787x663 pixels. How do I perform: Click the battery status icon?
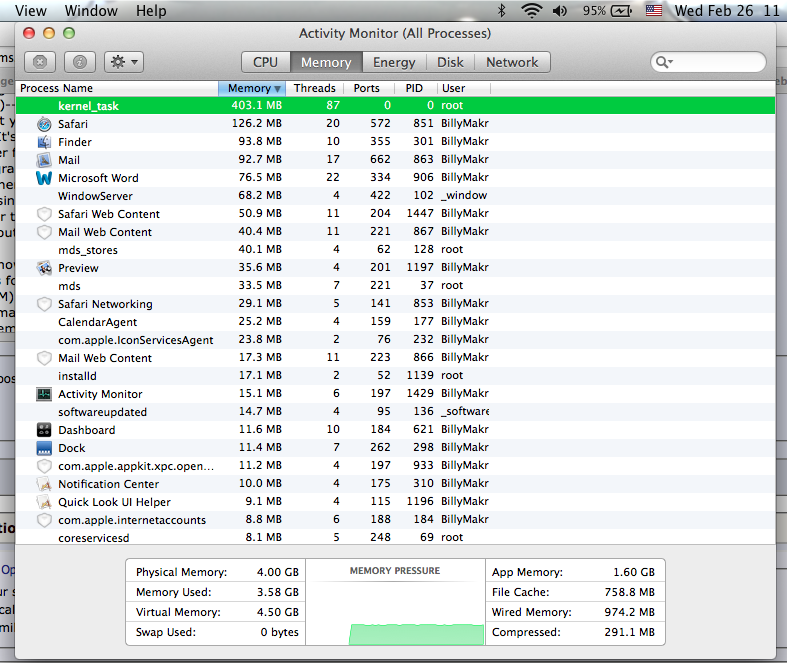pyautogui.click(x=621, y=11)
